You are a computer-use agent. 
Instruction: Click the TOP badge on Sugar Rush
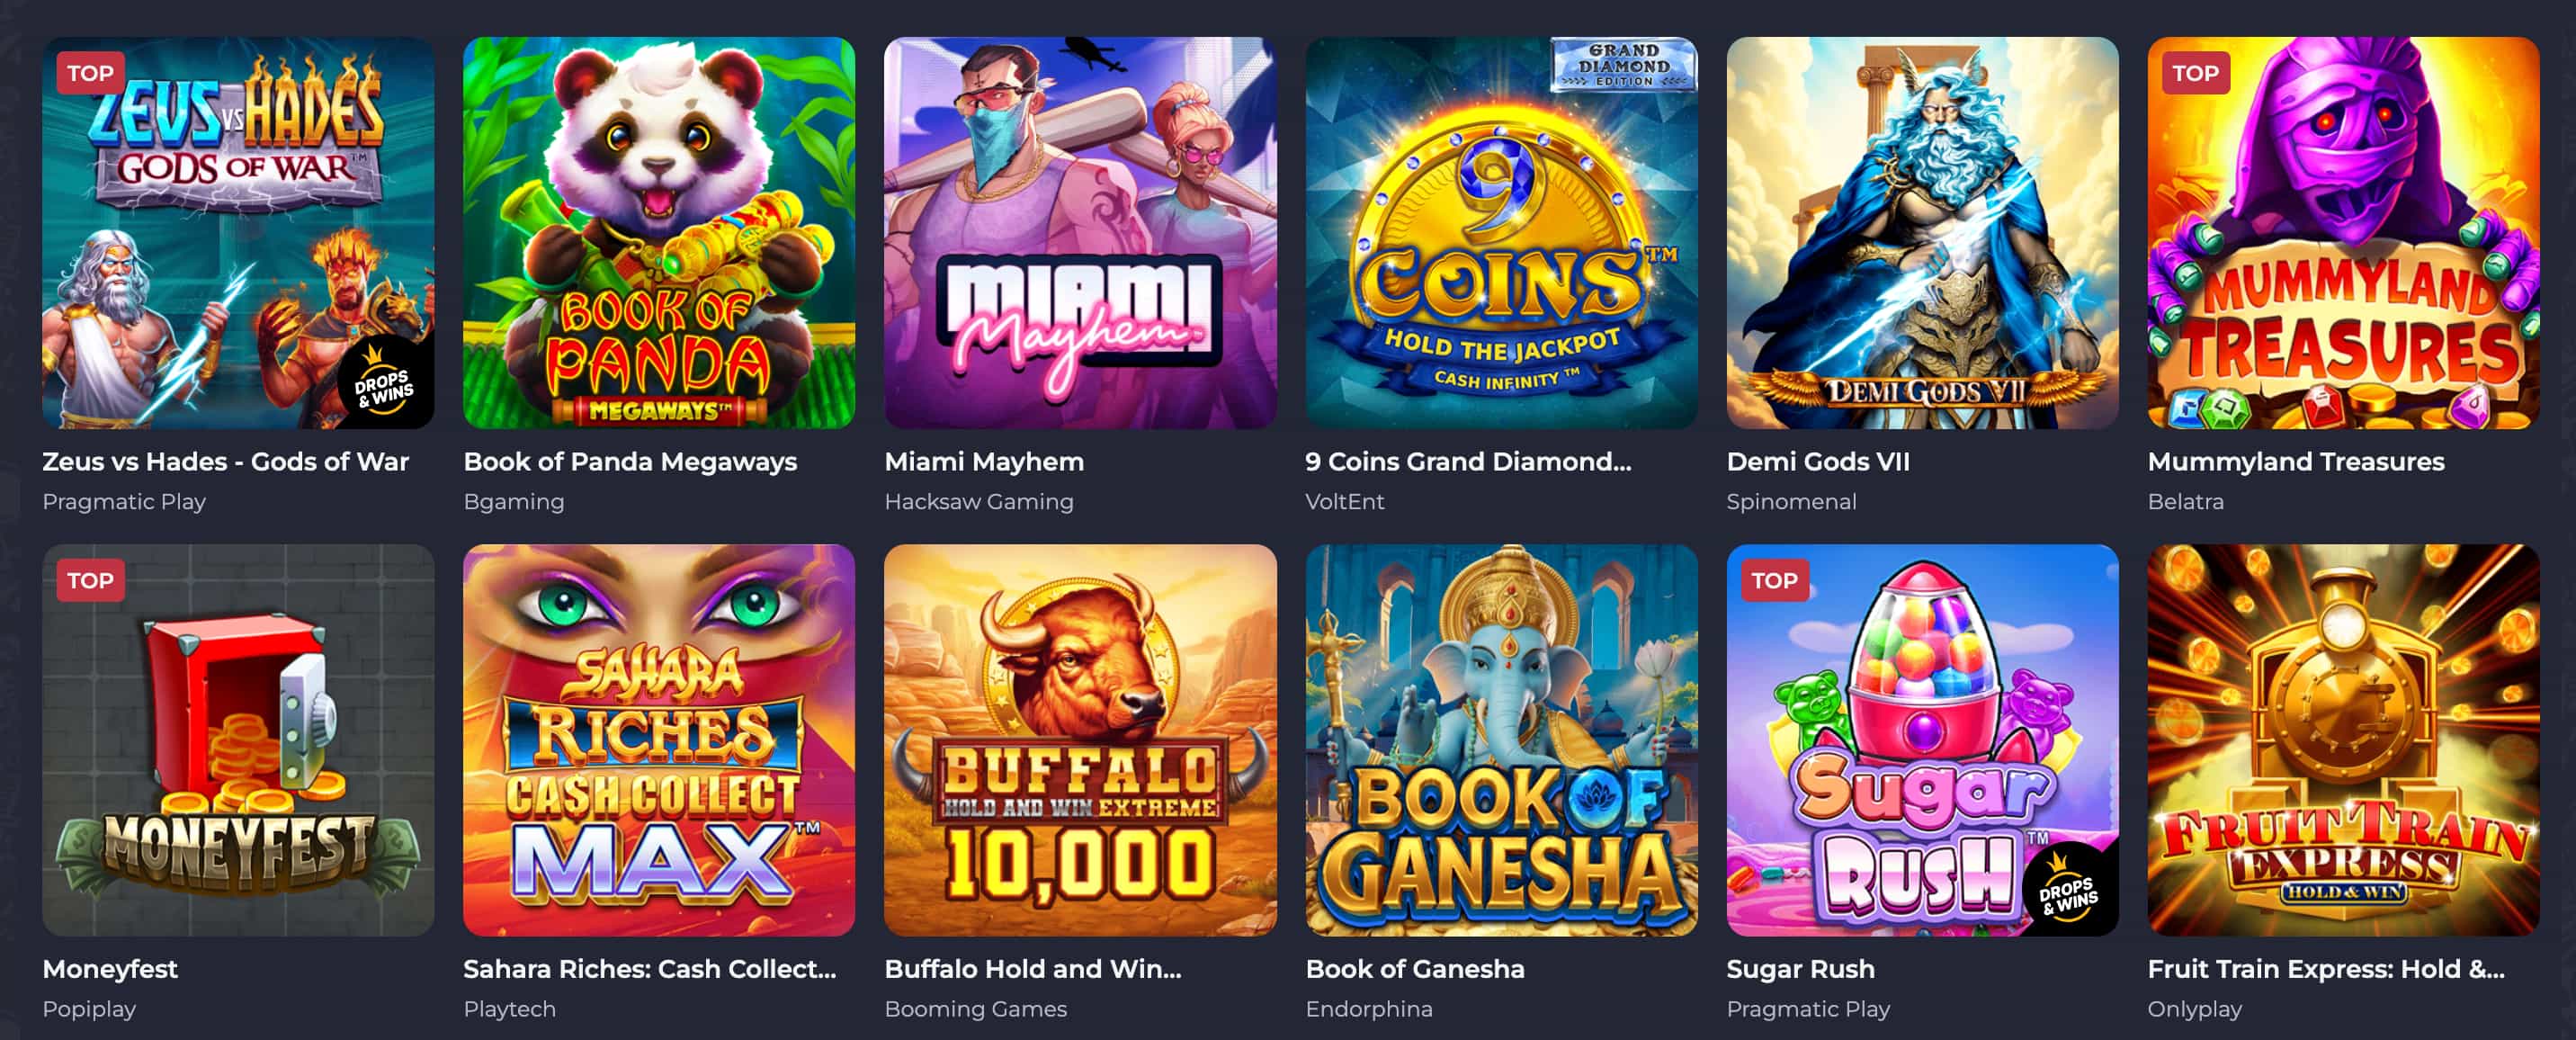pyautogui.click(x=1776, y=579)
